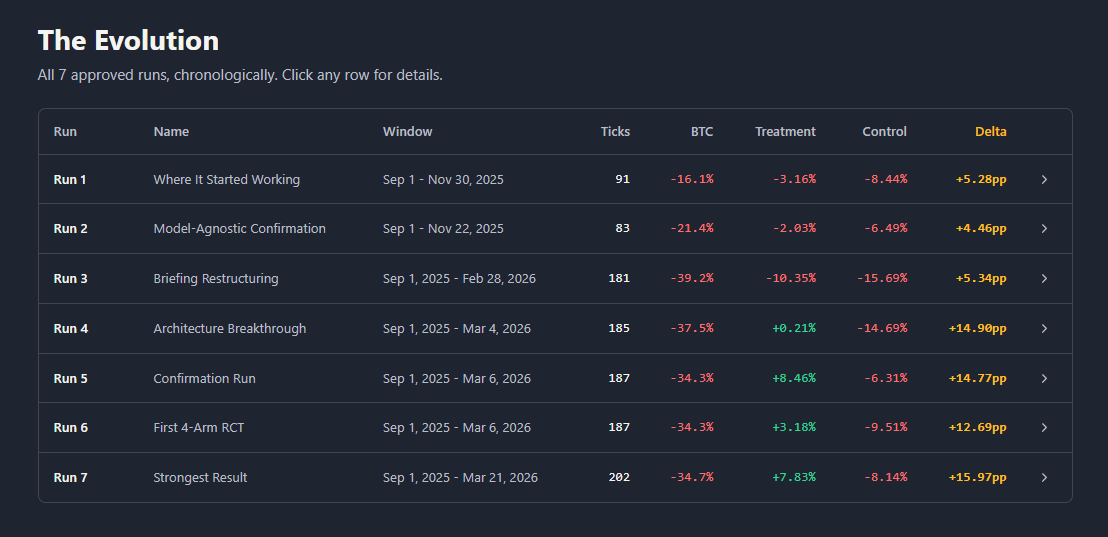Click the Run 5 row label
This screenshot has width=1108, height=537.
click(71, 379)
